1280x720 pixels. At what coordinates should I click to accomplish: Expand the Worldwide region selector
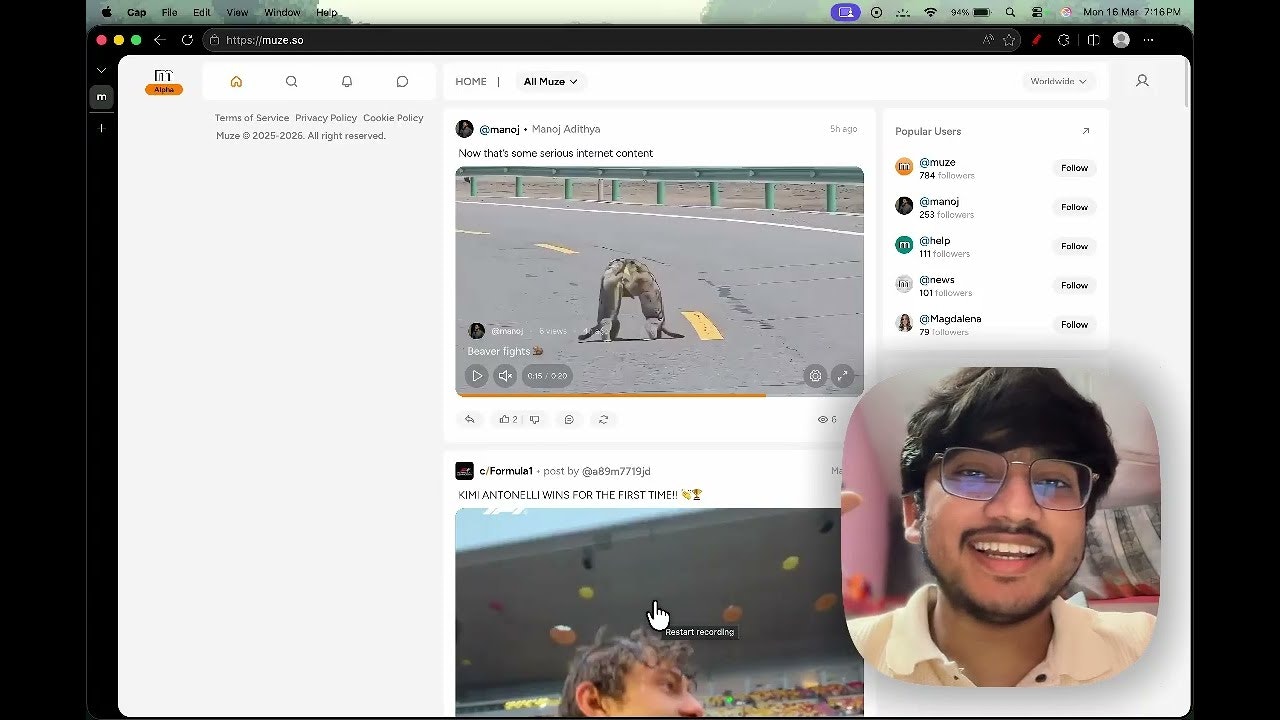click(1058, 81)
